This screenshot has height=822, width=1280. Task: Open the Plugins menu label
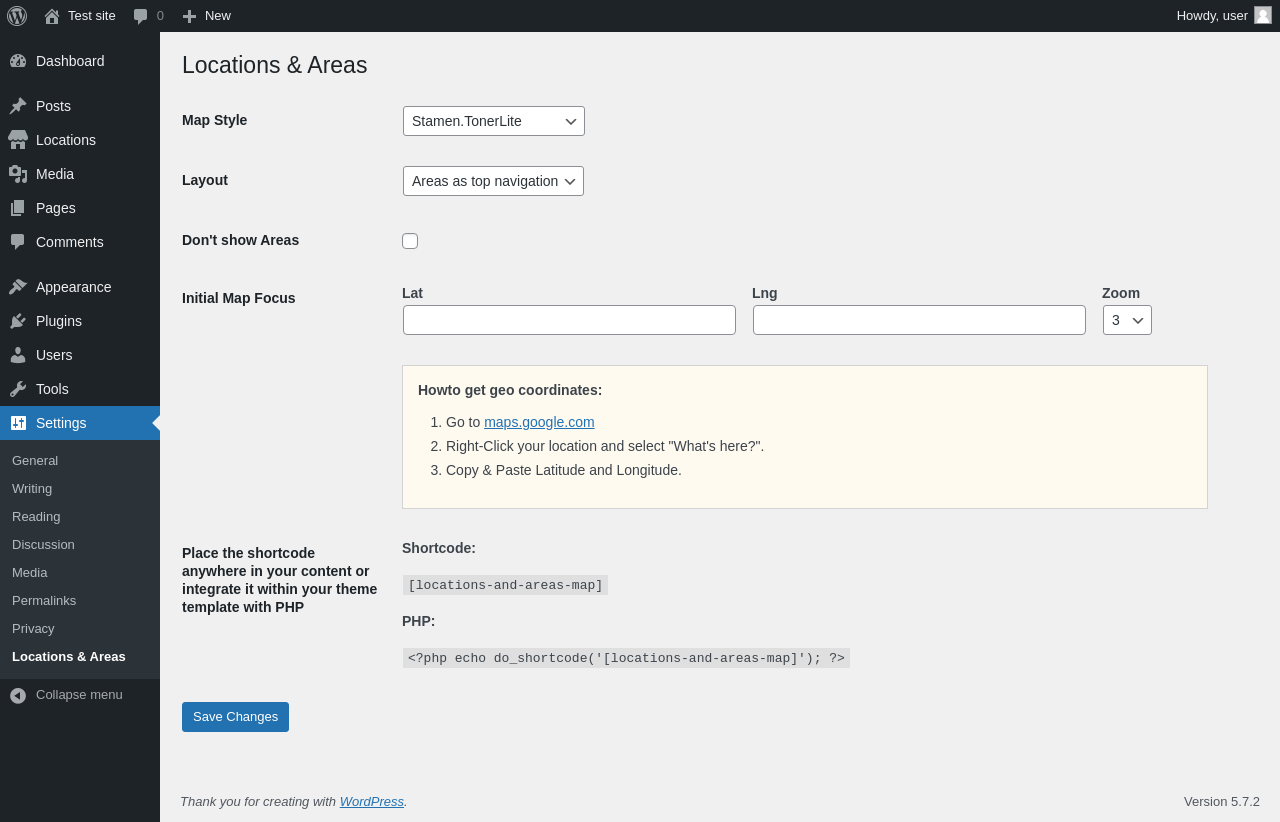click(59, 321)
